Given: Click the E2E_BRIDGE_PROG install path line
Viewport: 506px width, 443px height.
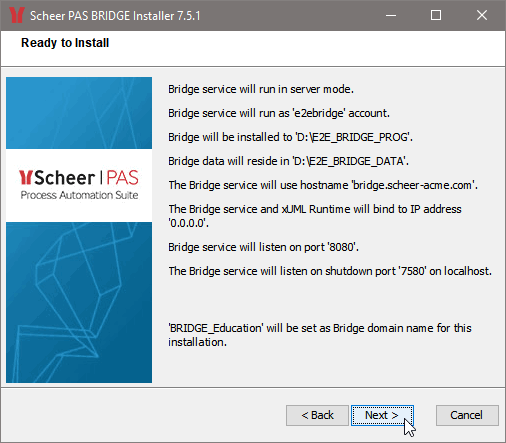Looking at the screenshot, I should pyautogui.click(x=290, y=137).
